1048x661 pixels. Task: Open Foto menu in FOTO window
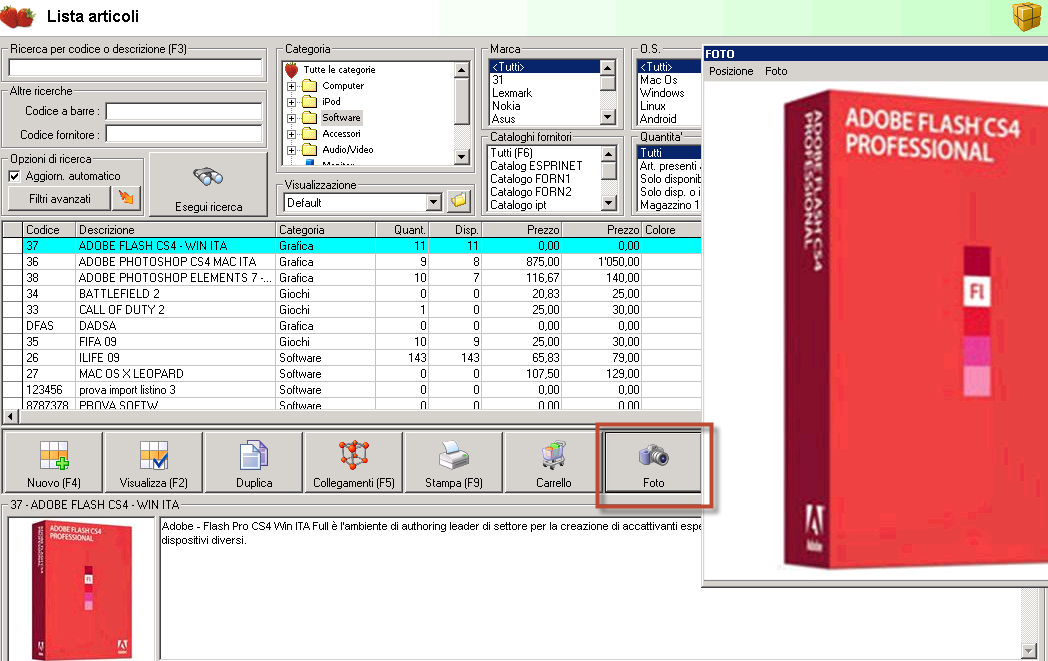(776, 71)
